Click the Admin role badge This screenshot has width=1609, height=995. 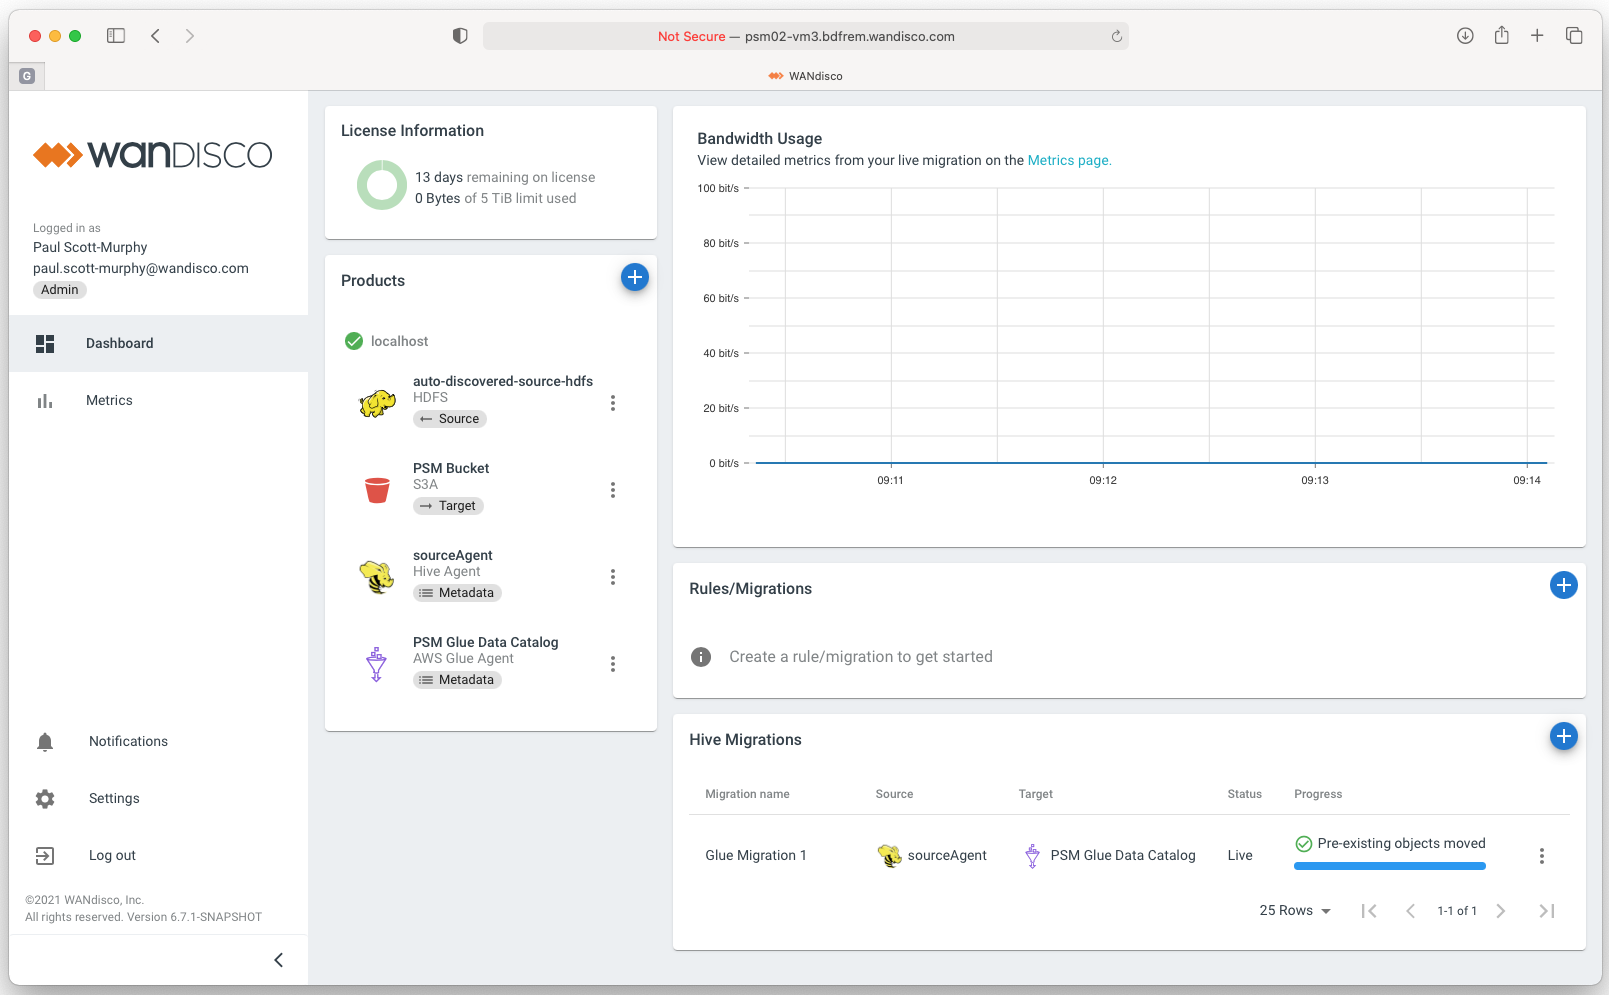pyautogui.click(x=60, y=290)
